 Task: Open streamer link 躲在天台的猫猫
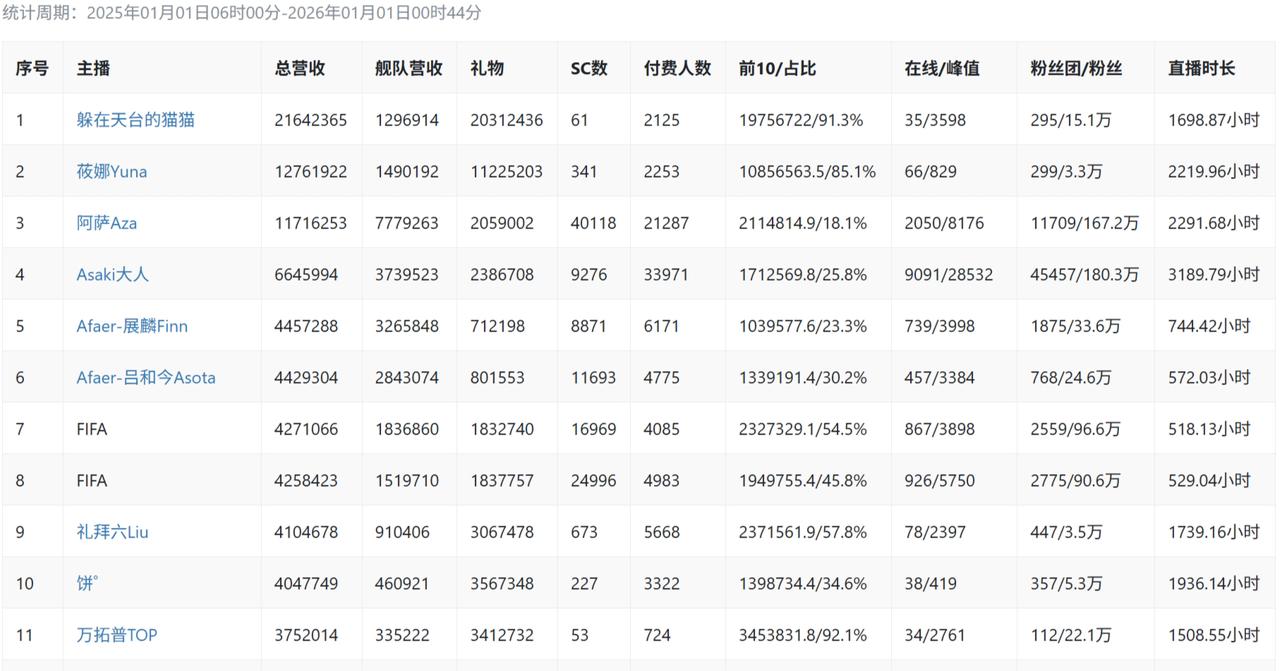pos(135,120)
